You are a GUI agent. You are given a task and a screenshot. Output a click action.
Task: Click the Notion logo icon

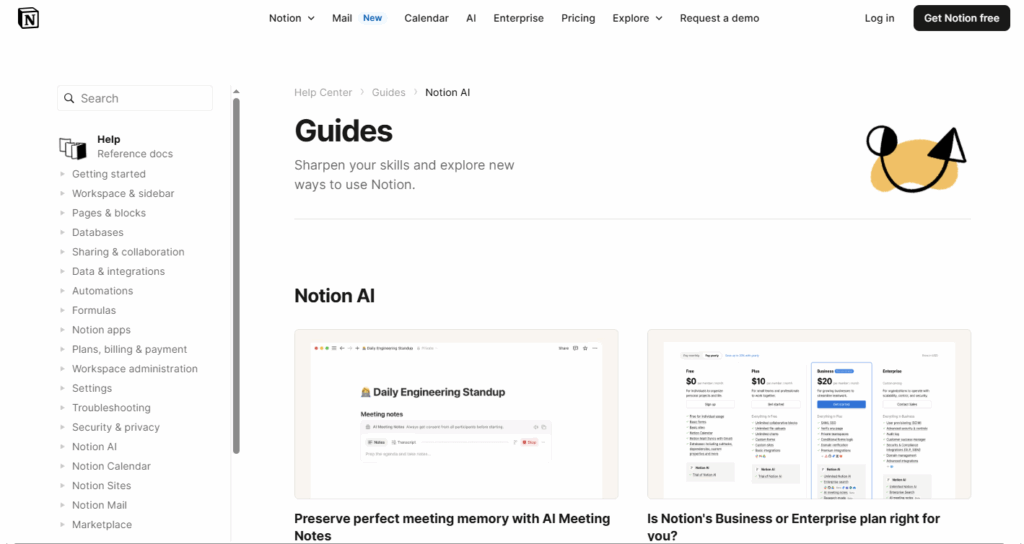coord(28,18)
